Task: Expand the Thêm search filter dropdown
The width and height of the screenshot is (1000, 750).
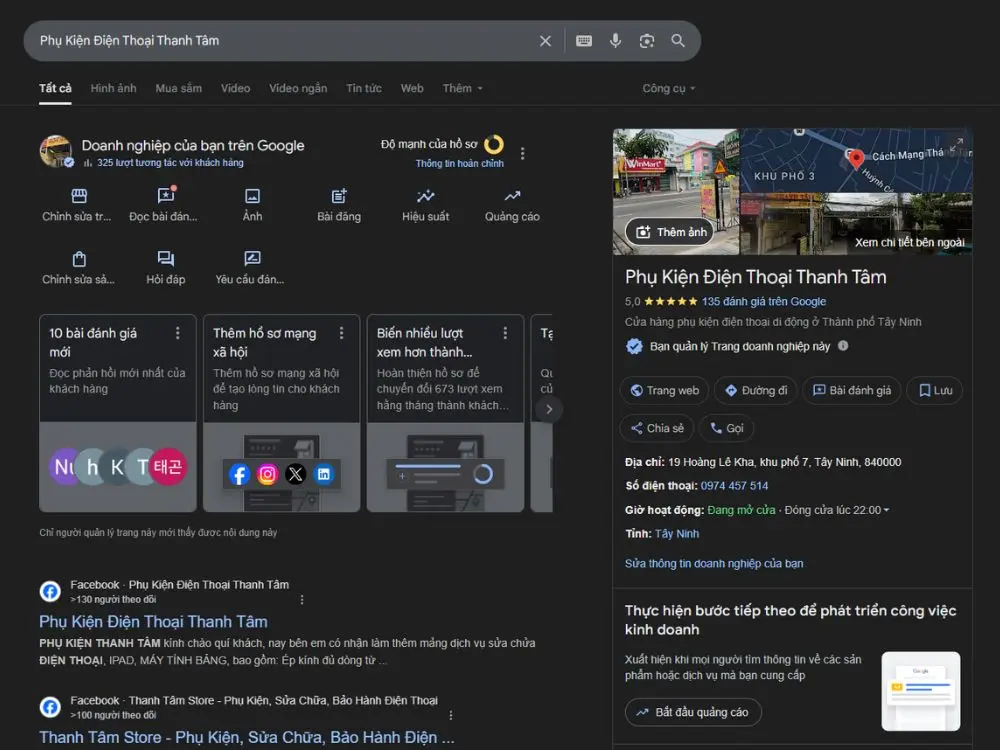Action: [463, 88]
